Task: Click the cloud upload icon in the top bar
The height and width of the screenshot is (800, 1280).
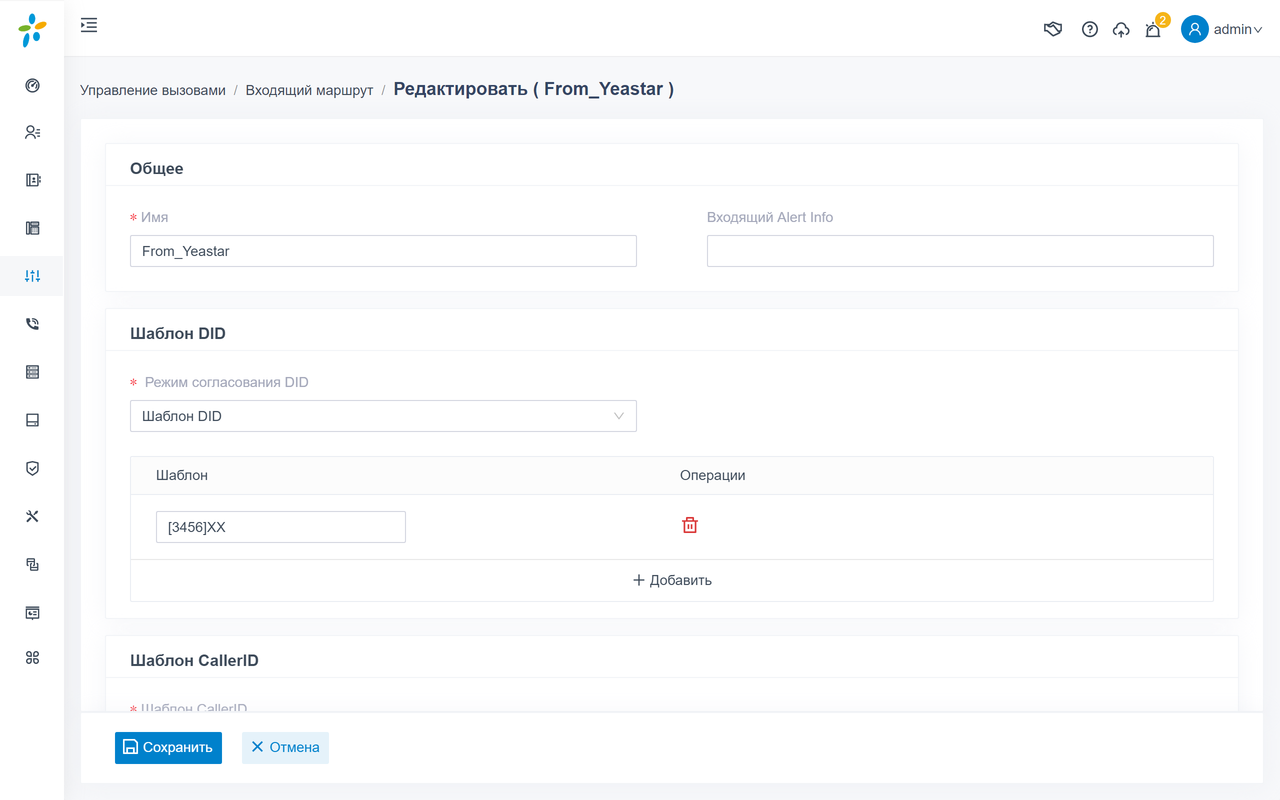Action: (1121, 30)
